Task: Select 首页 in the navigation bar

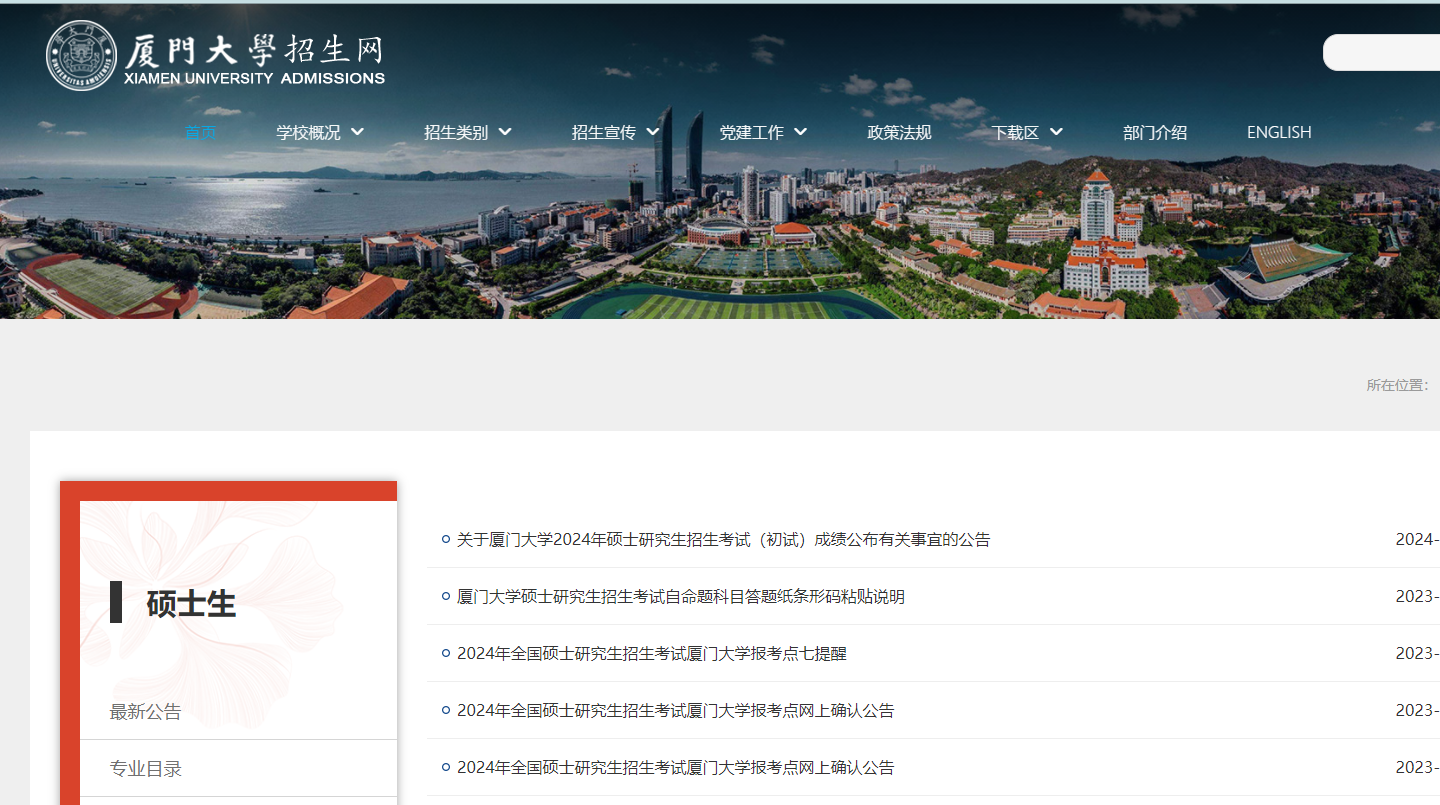Action: (200, 131)
